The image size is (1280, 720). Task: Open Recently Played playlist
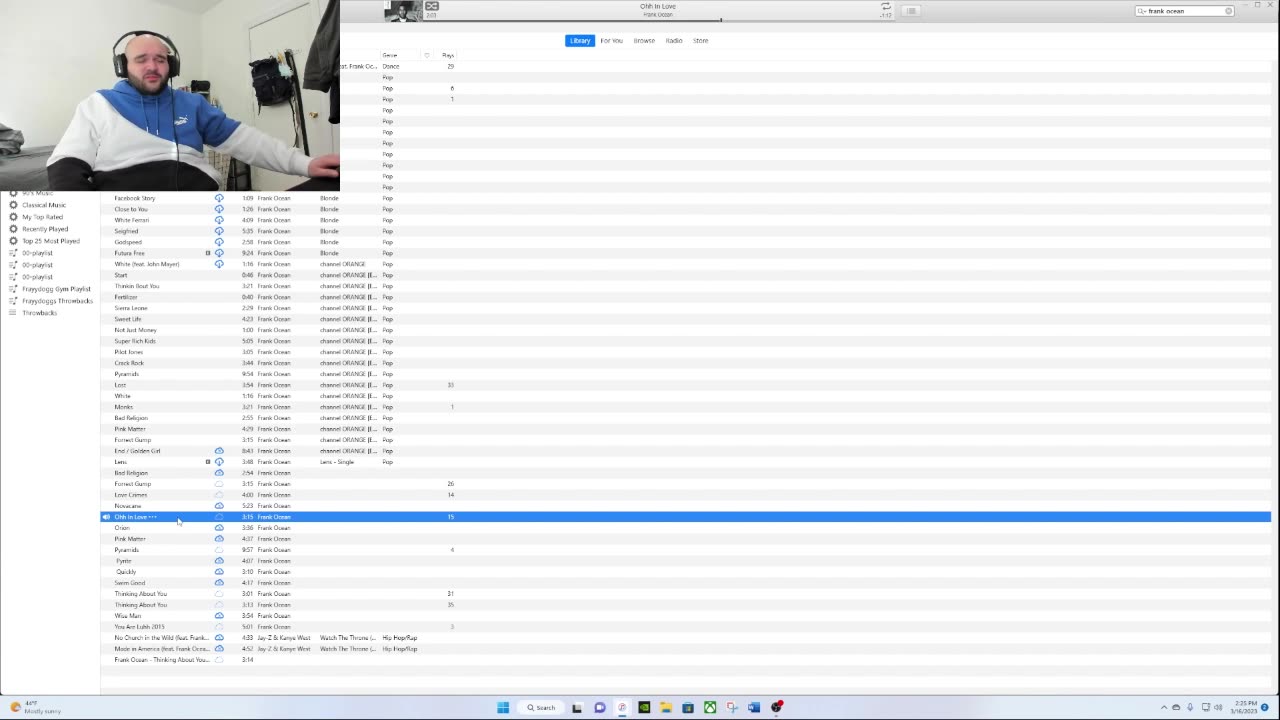45,229
